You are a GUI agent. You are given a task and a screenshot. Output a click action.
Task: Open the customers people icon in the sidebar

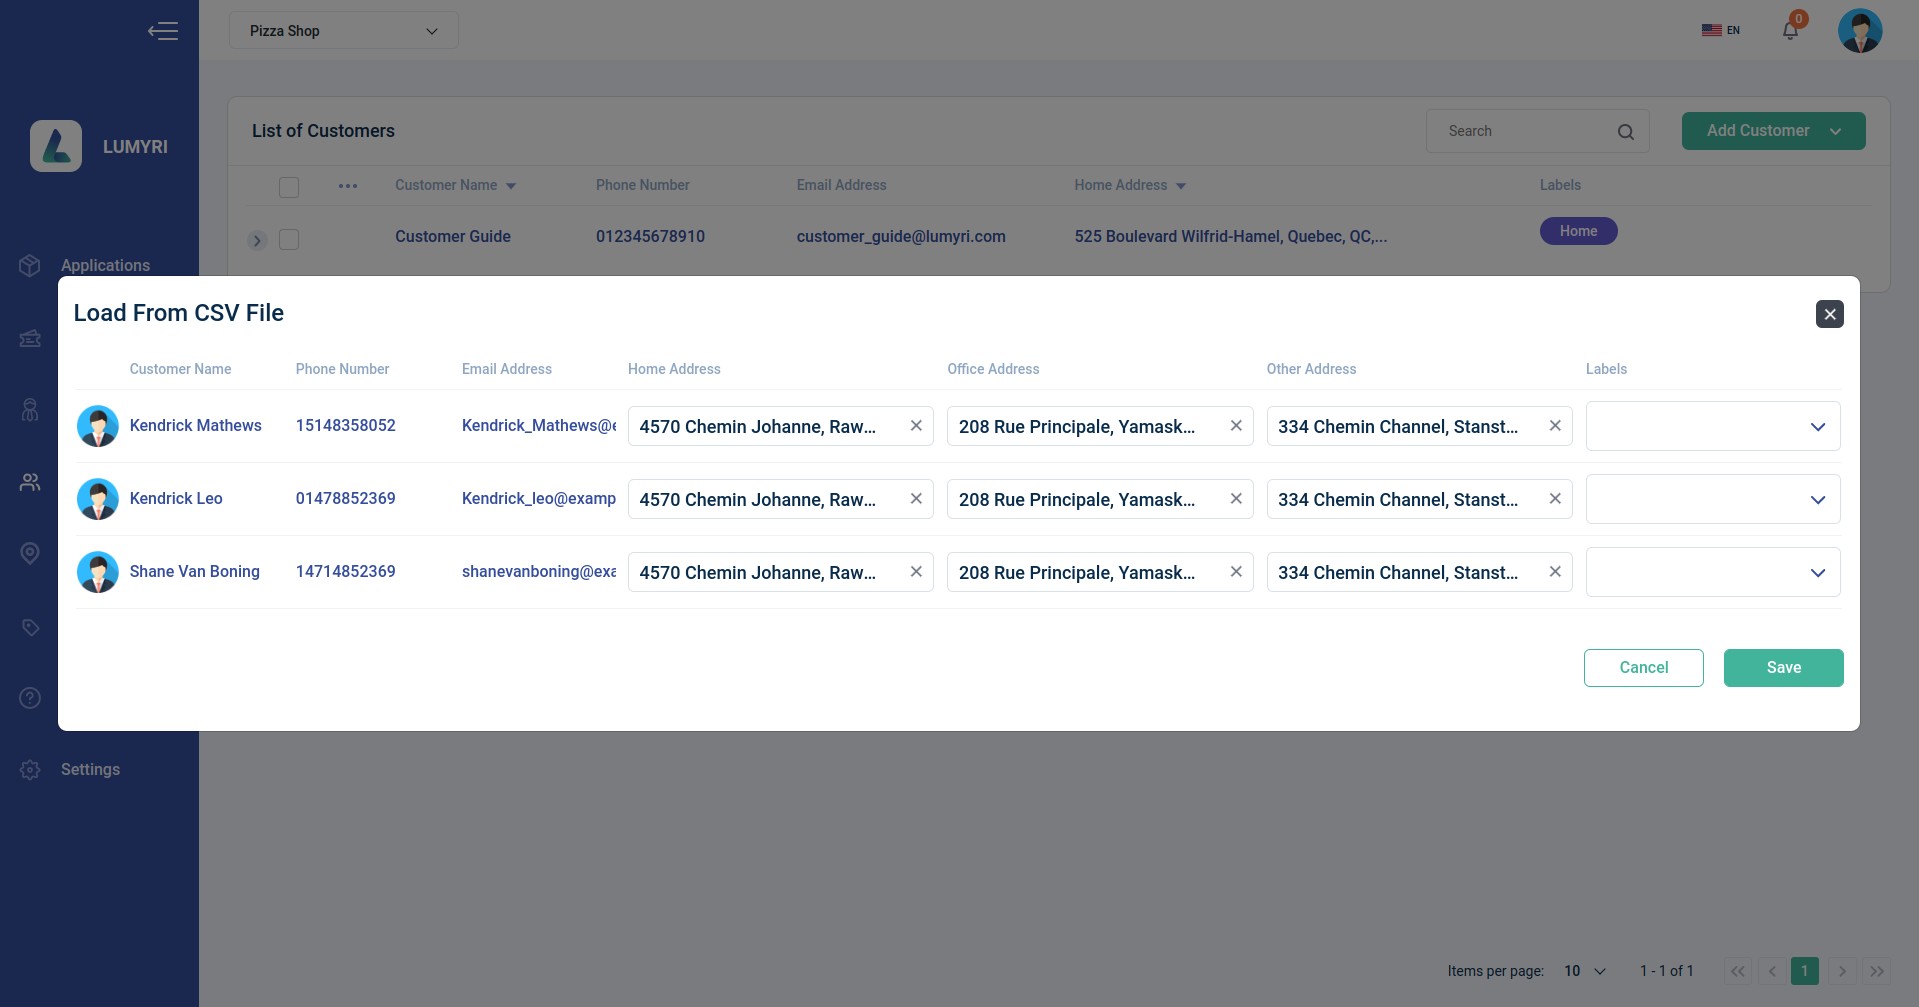tap(30, 482)
